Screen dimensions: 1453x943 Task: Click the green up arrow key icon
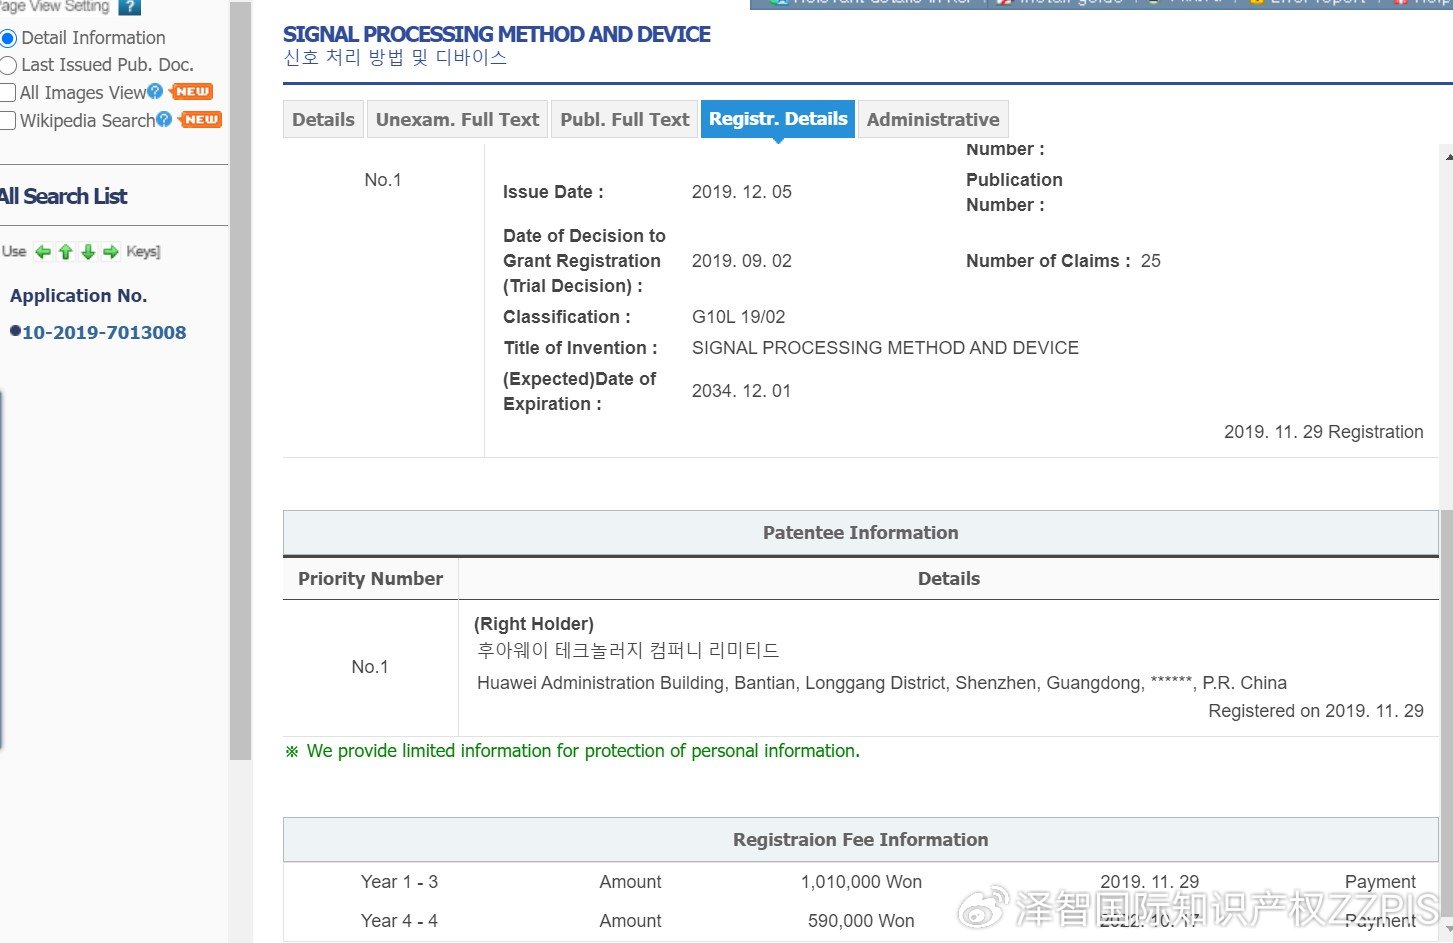coord(66,252)
